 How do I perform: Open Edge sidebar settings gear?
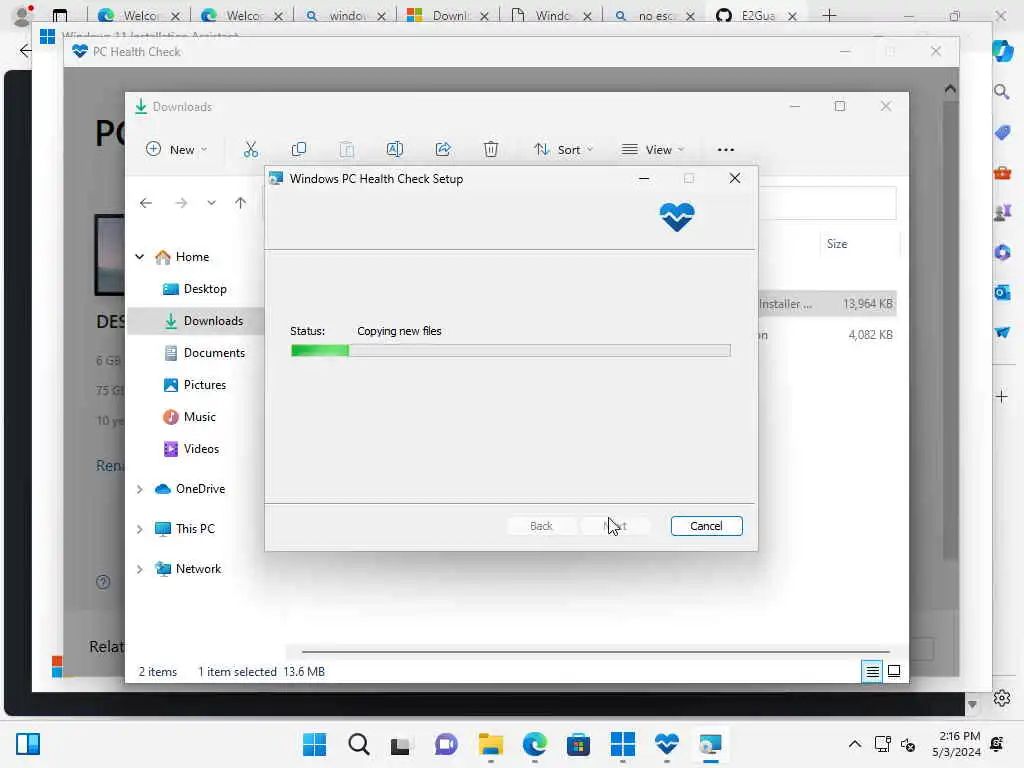tap(1002, 698)
